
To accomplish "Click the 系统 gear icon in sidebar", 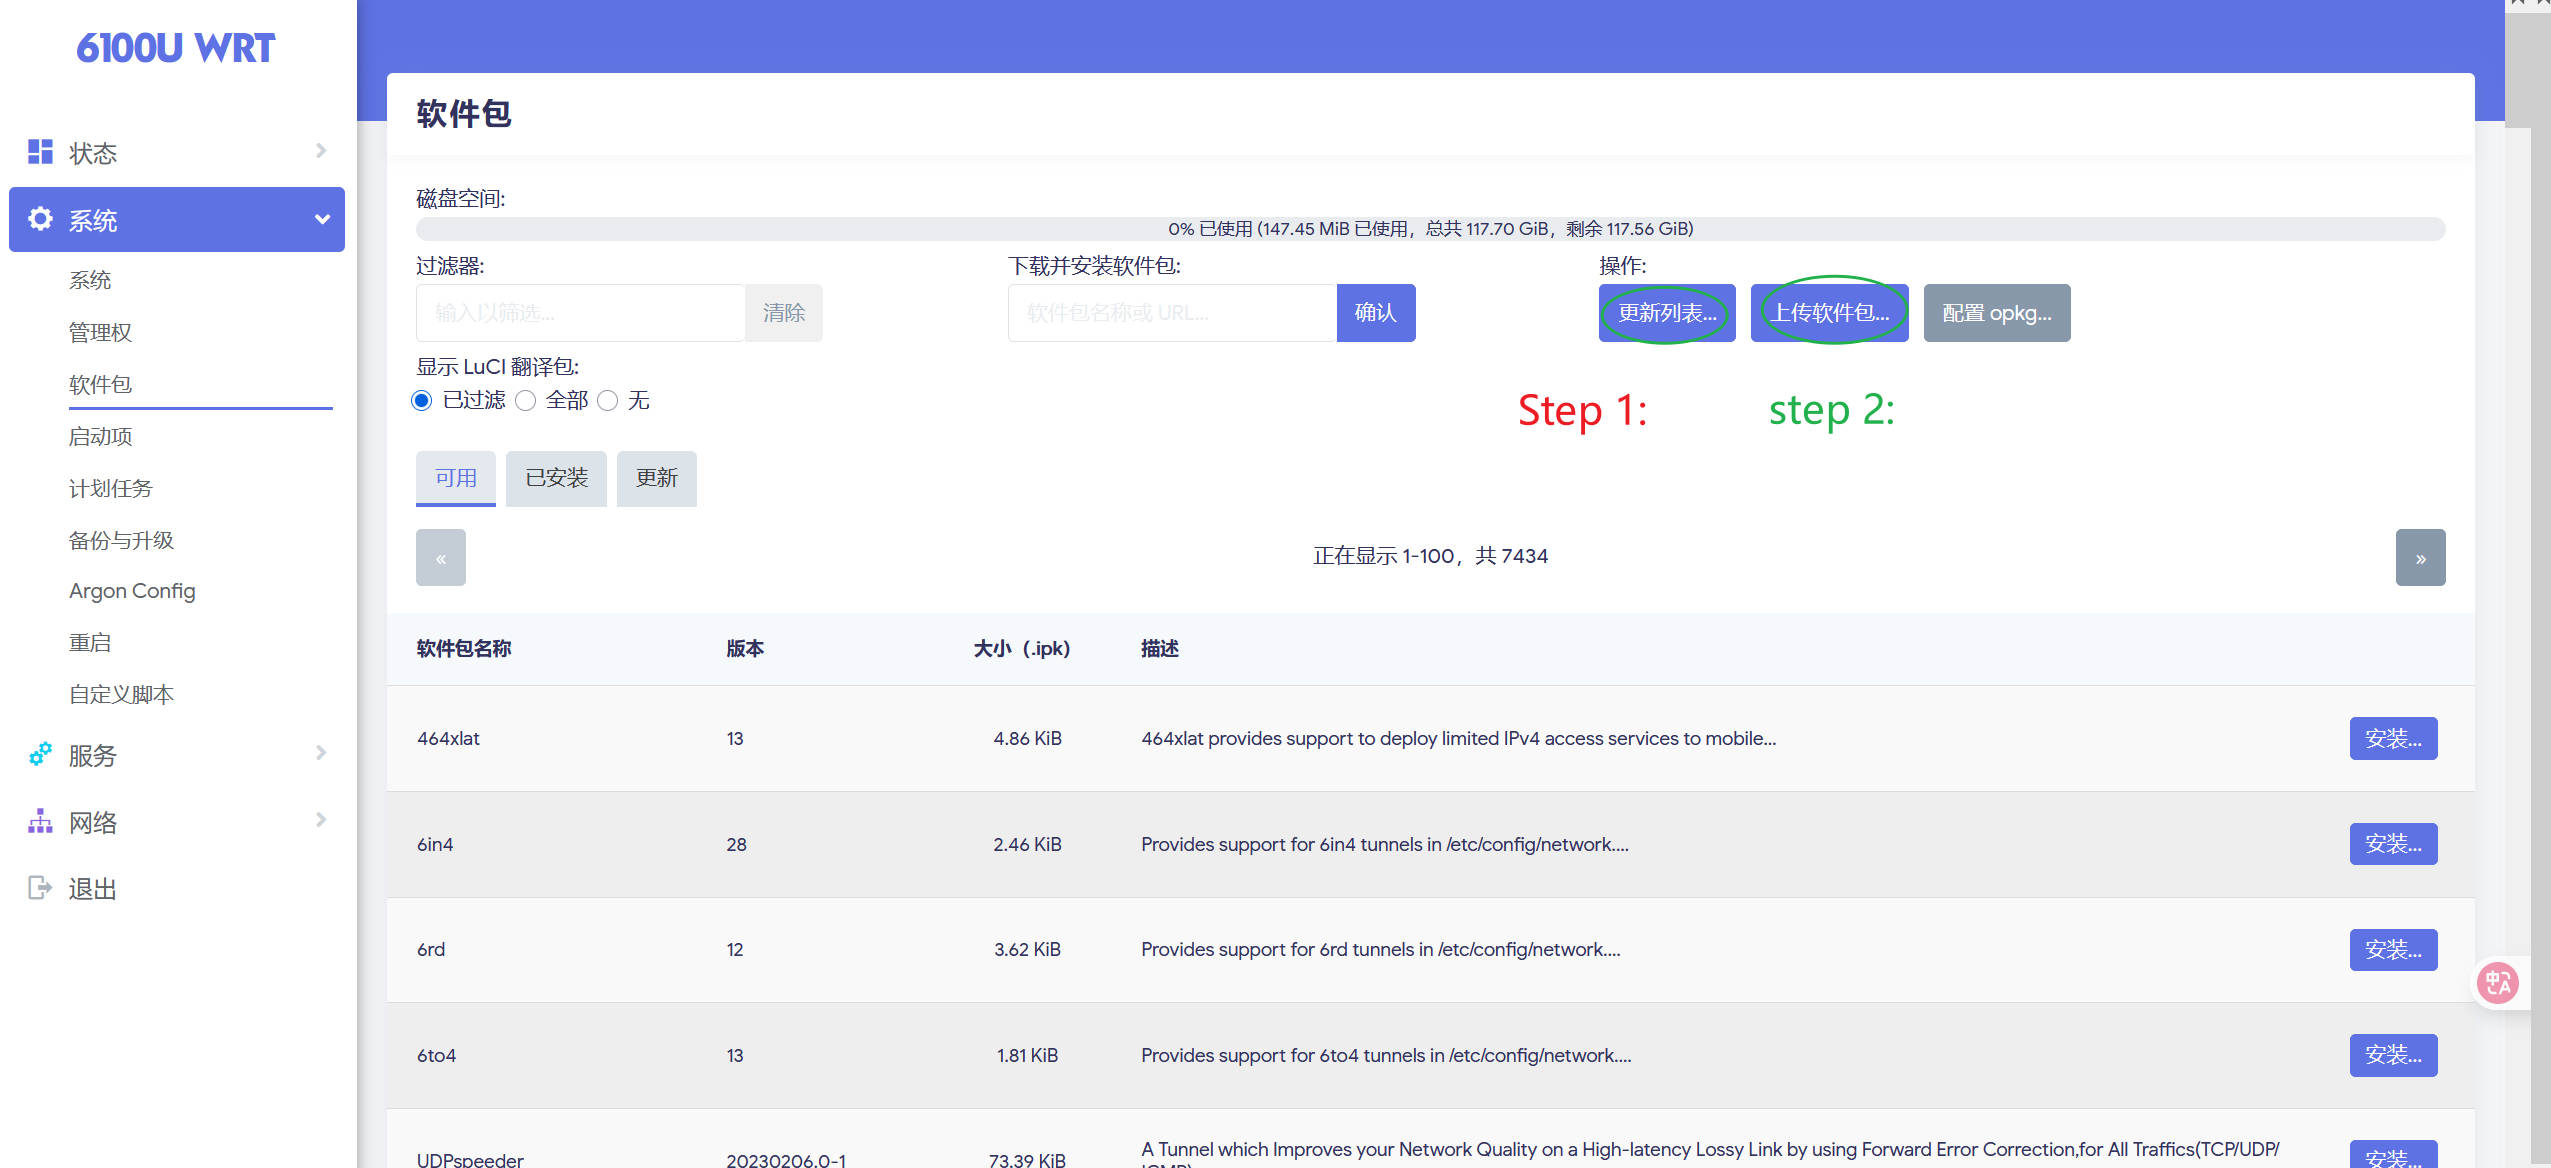I will pos(40,219).
